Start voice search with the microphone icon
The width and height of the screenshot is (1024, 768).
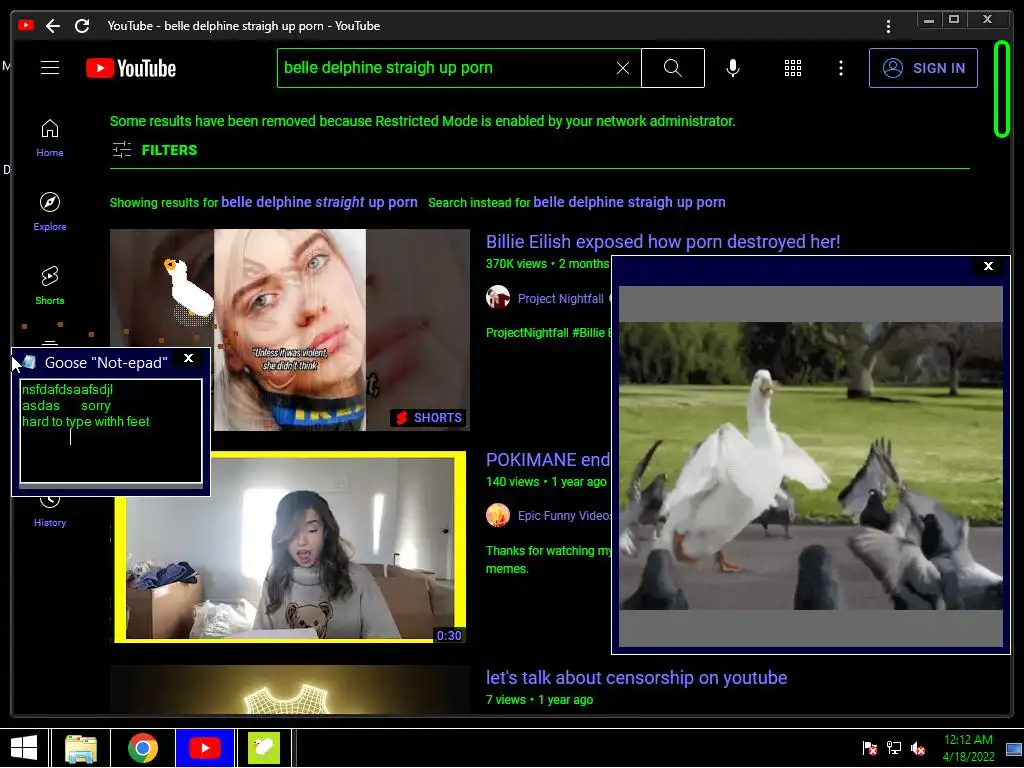click(x=733, y=68)
